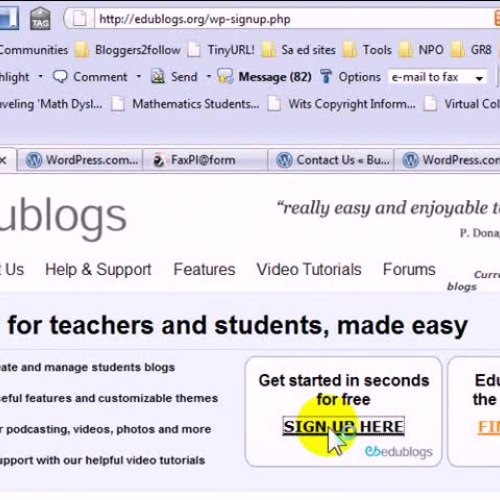Click the 'features and customizable themes' text

pyautogui.click(x=121, y=398)
